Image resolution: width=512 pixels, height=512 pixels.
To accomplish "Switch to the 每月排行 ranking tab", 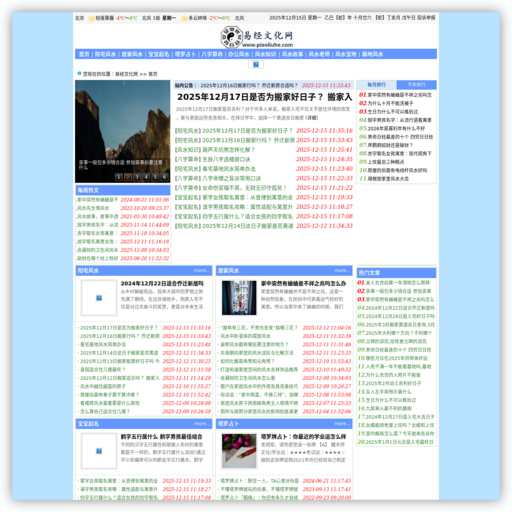I will pyautogui.click(x=376, y=85).
